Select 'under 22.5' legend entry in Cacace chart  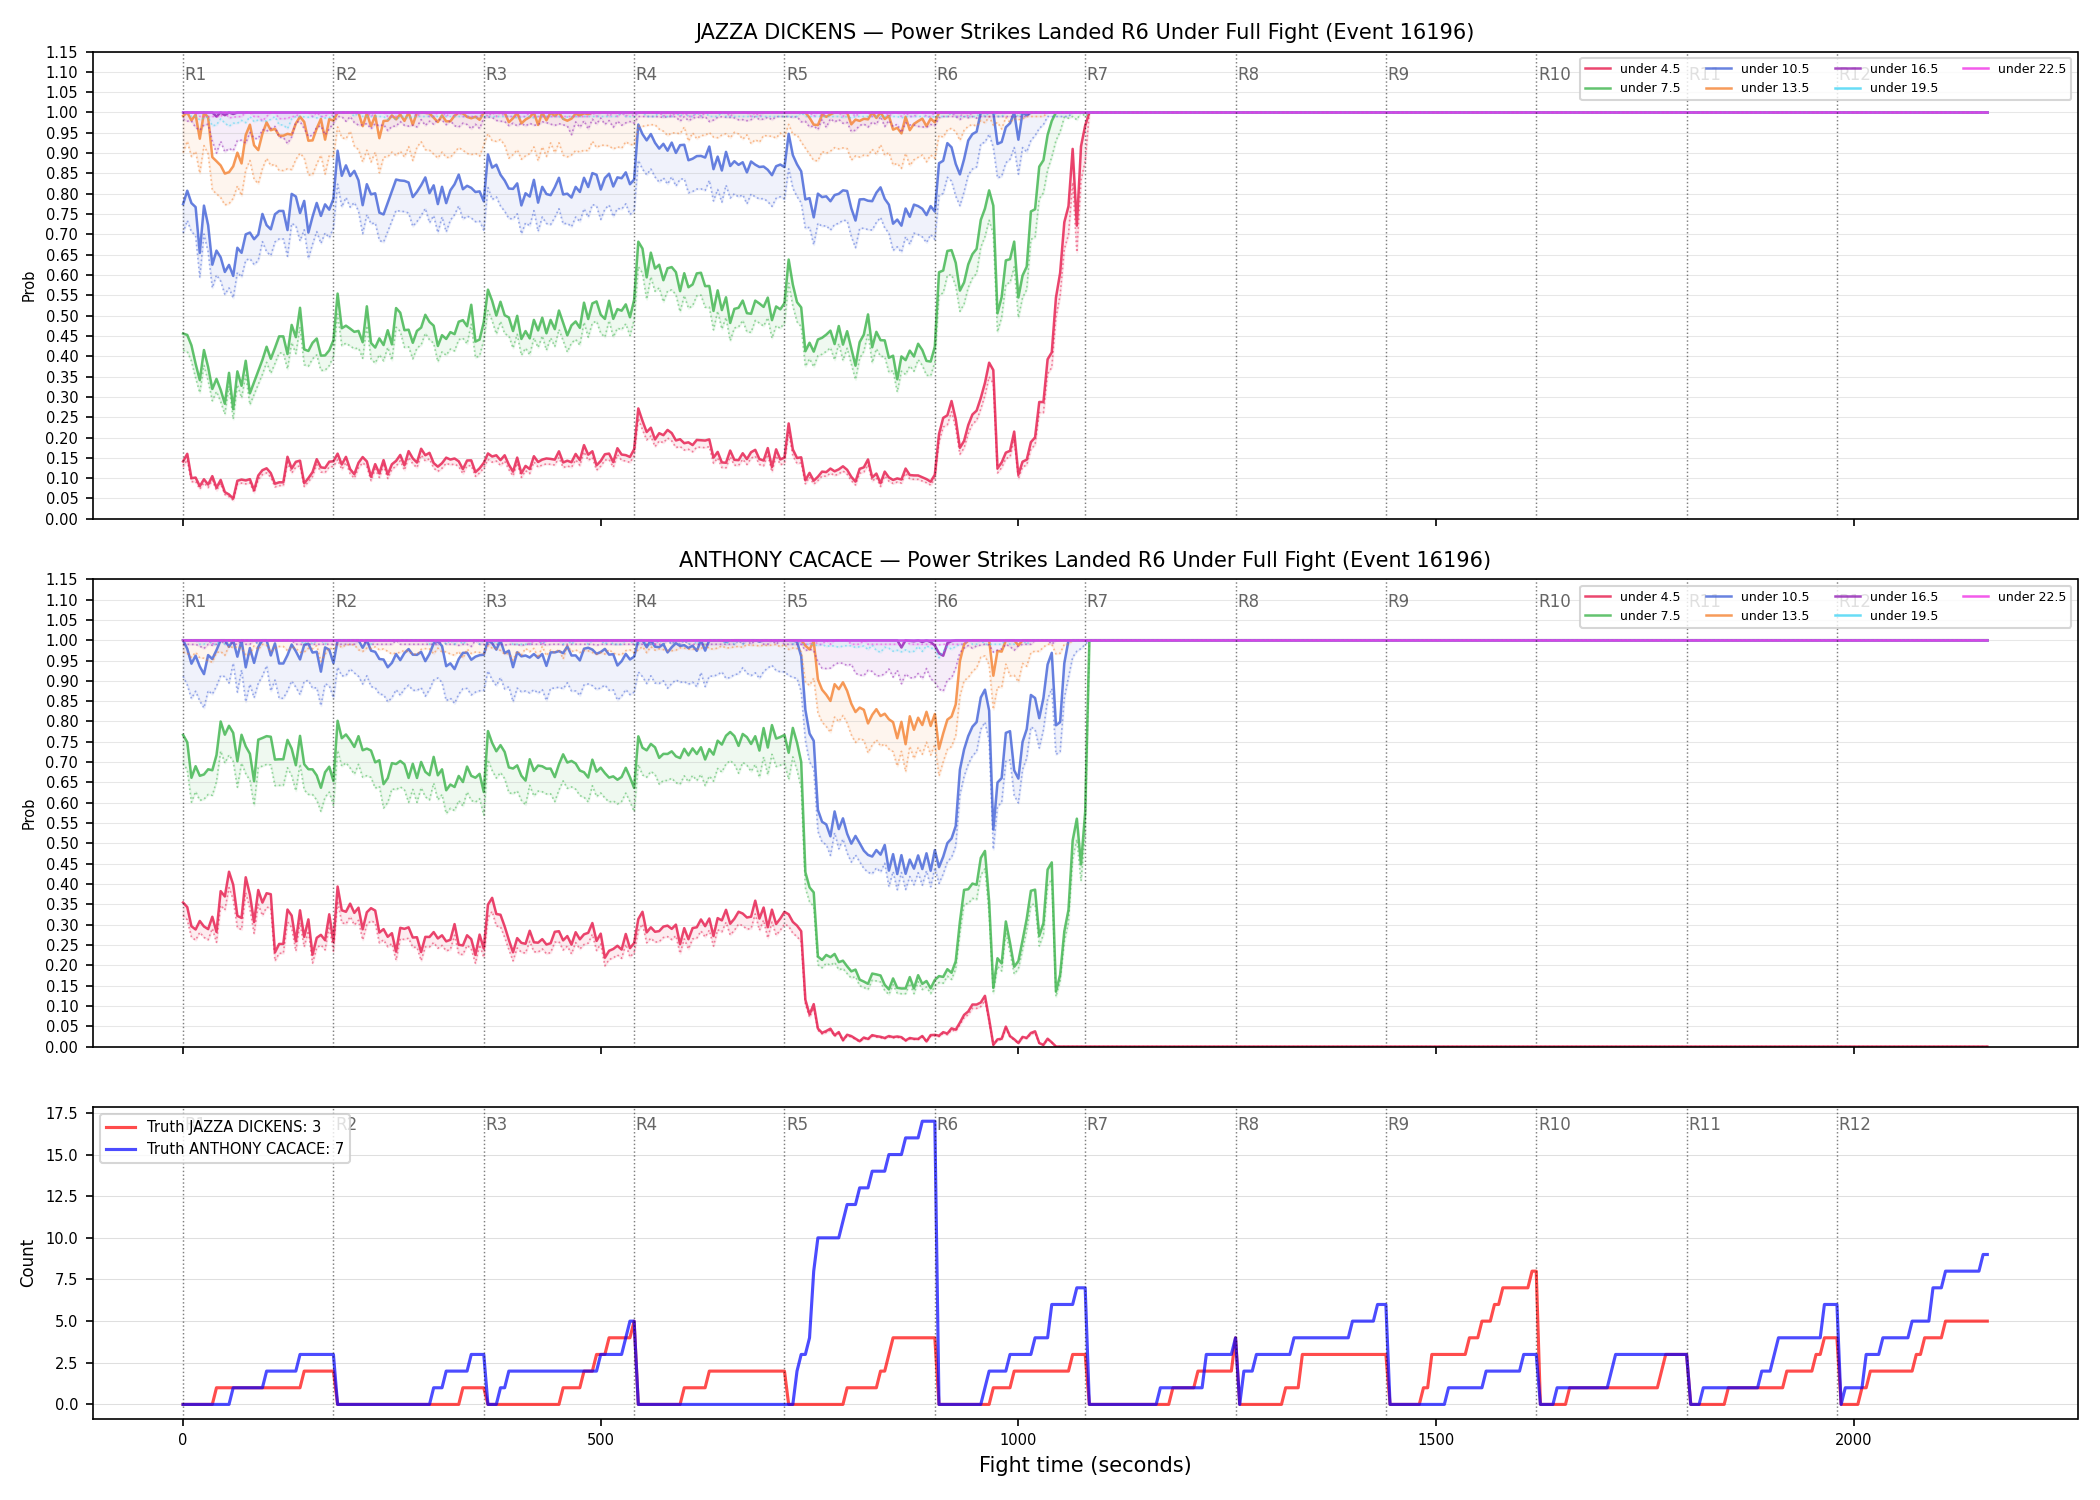[2014, 597]
